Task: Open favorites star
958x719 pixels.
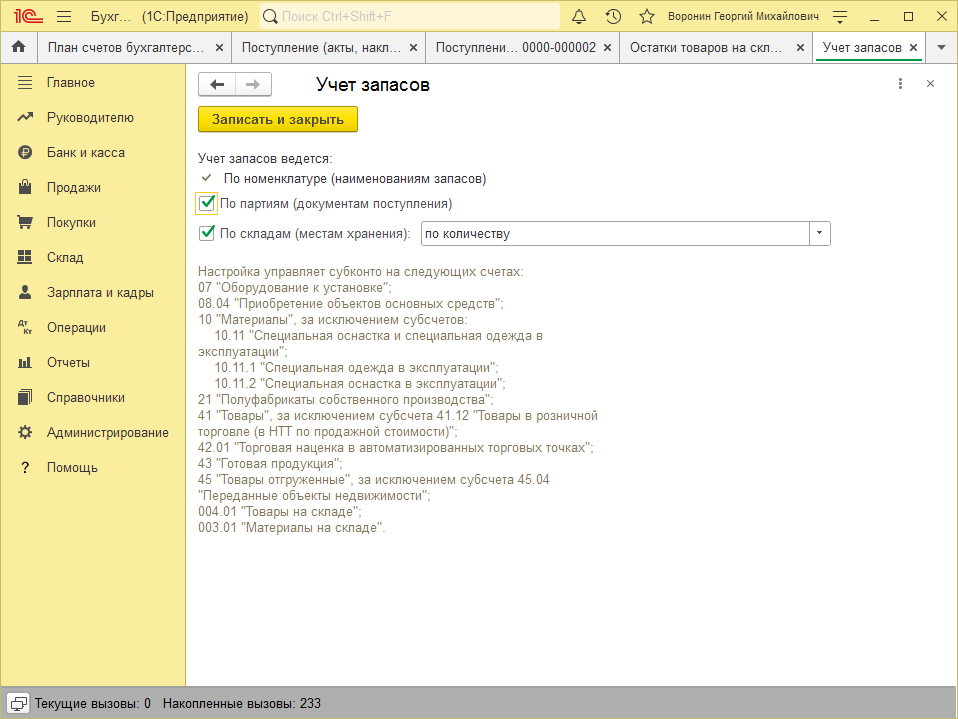Action: [647, 16]
